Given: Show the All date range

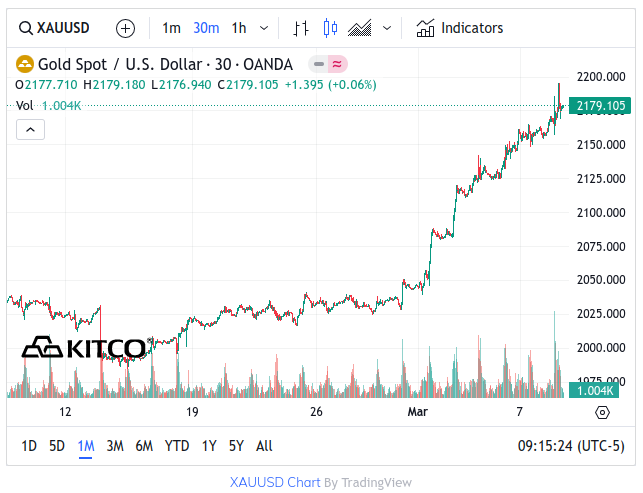Looking at the screenshot, I should coord(264,446).
